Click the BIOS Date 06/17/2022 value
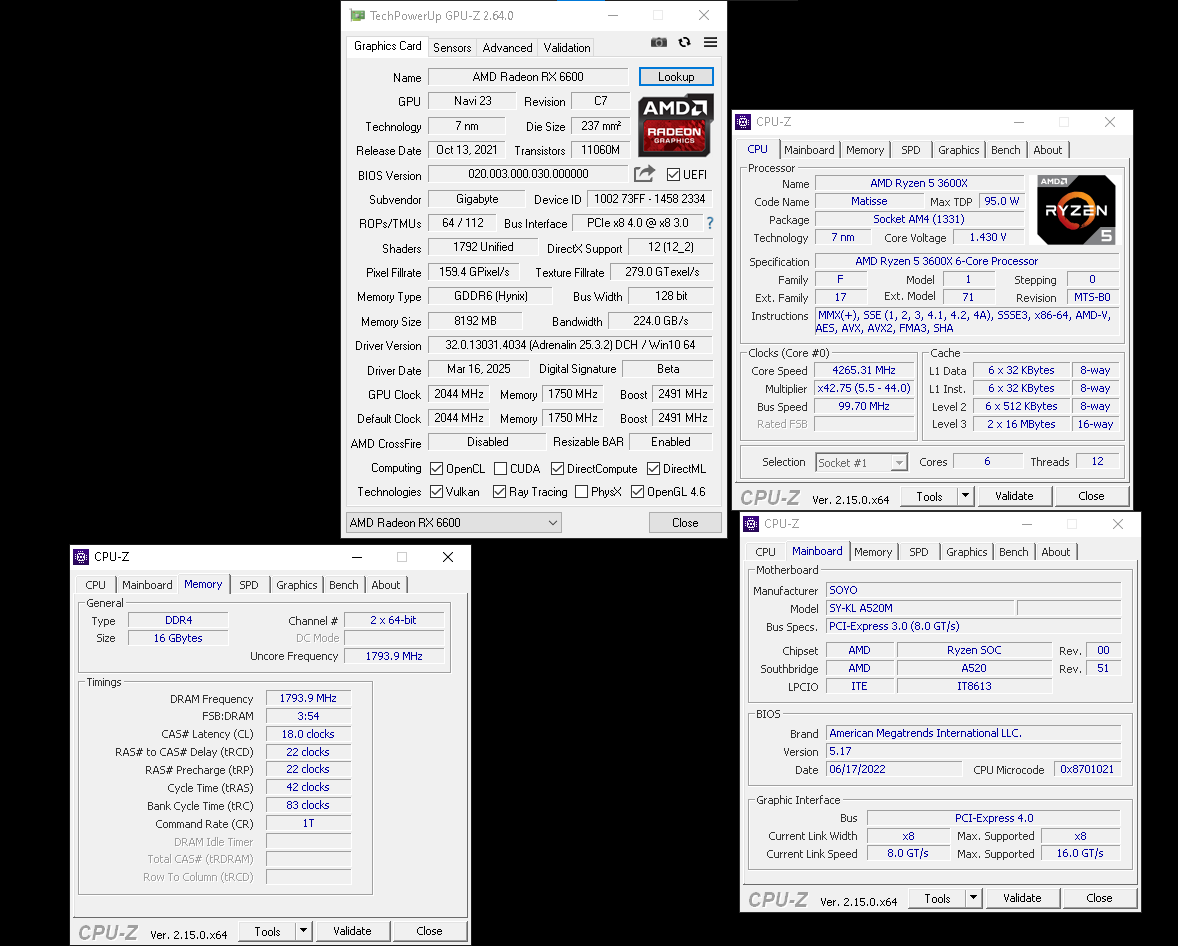Screen dimensions: 1178x946 pyautogui.click(x=894, y=769)
